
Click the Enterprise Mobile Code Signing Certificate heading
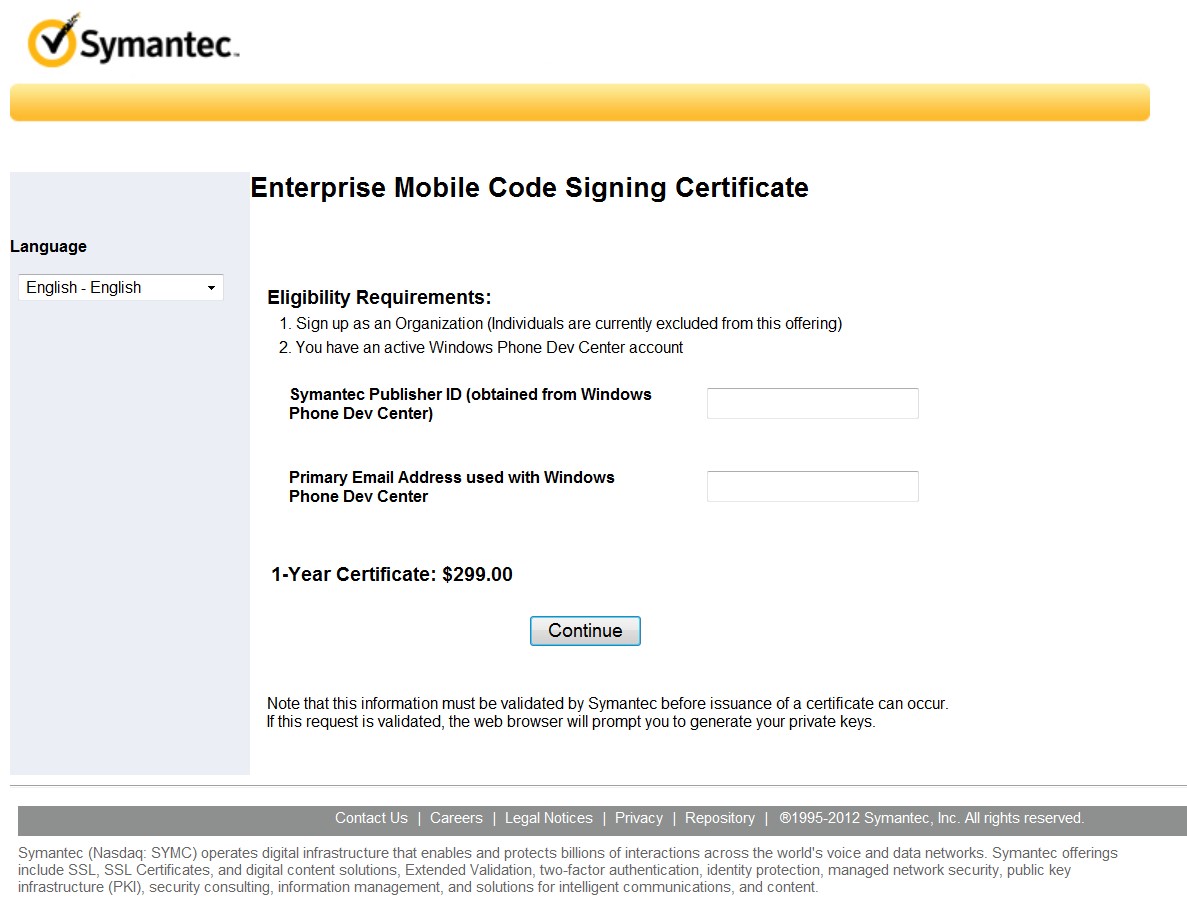point(529,188)
